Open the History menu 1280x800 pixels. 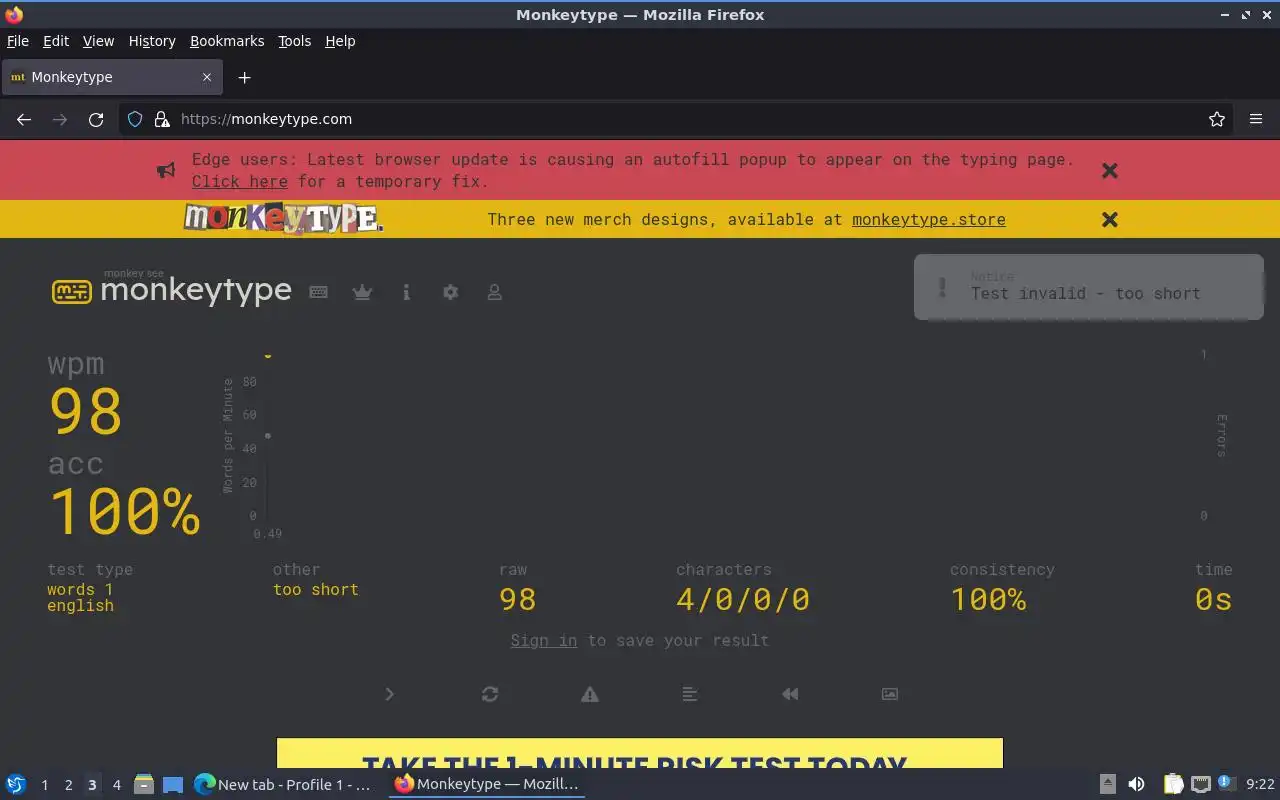[152, 41]
